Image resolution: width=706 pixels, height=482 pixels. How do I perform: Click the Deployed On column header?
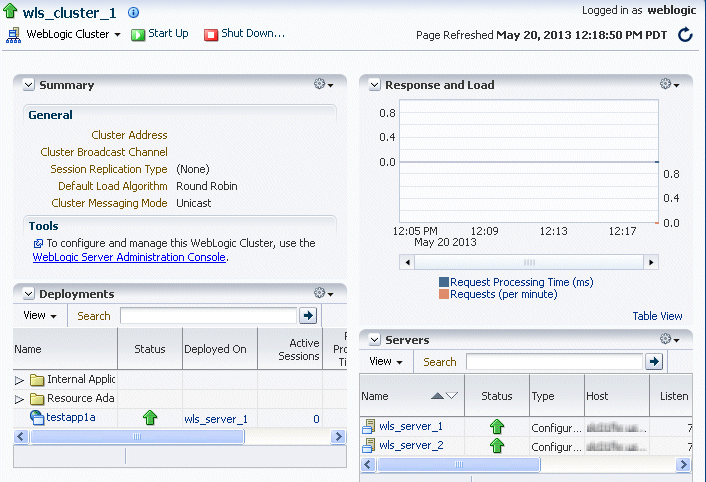tap(220, 349)
